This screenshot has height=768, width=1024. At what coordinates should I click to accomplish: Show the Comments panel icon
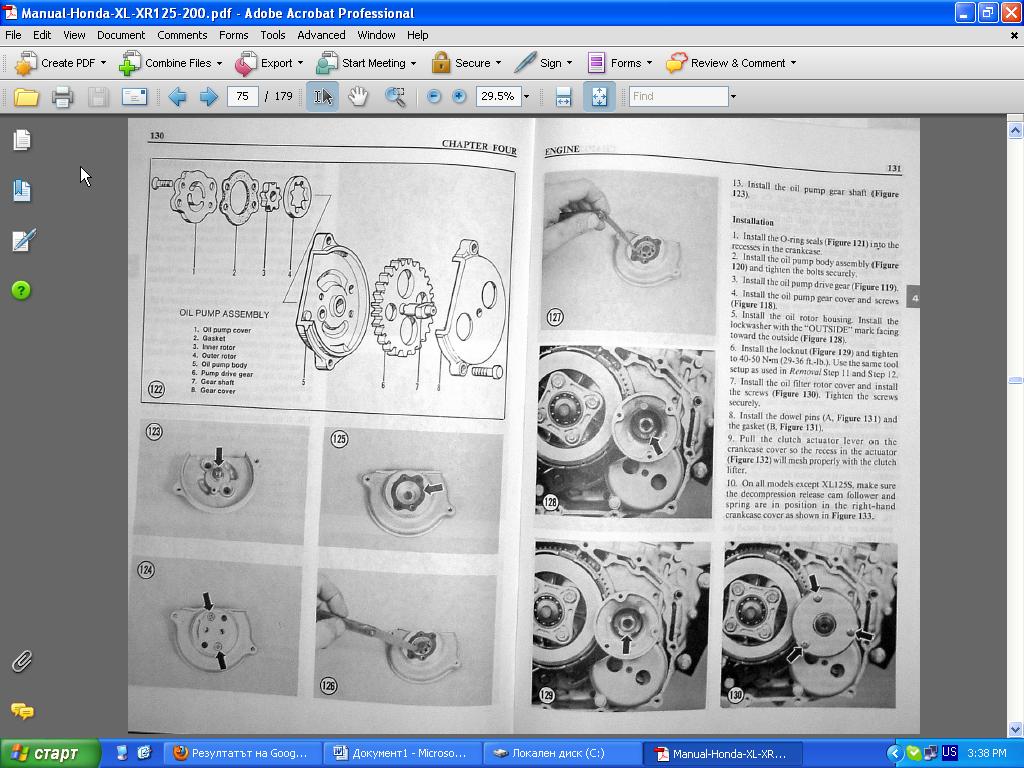pos(22,711)
